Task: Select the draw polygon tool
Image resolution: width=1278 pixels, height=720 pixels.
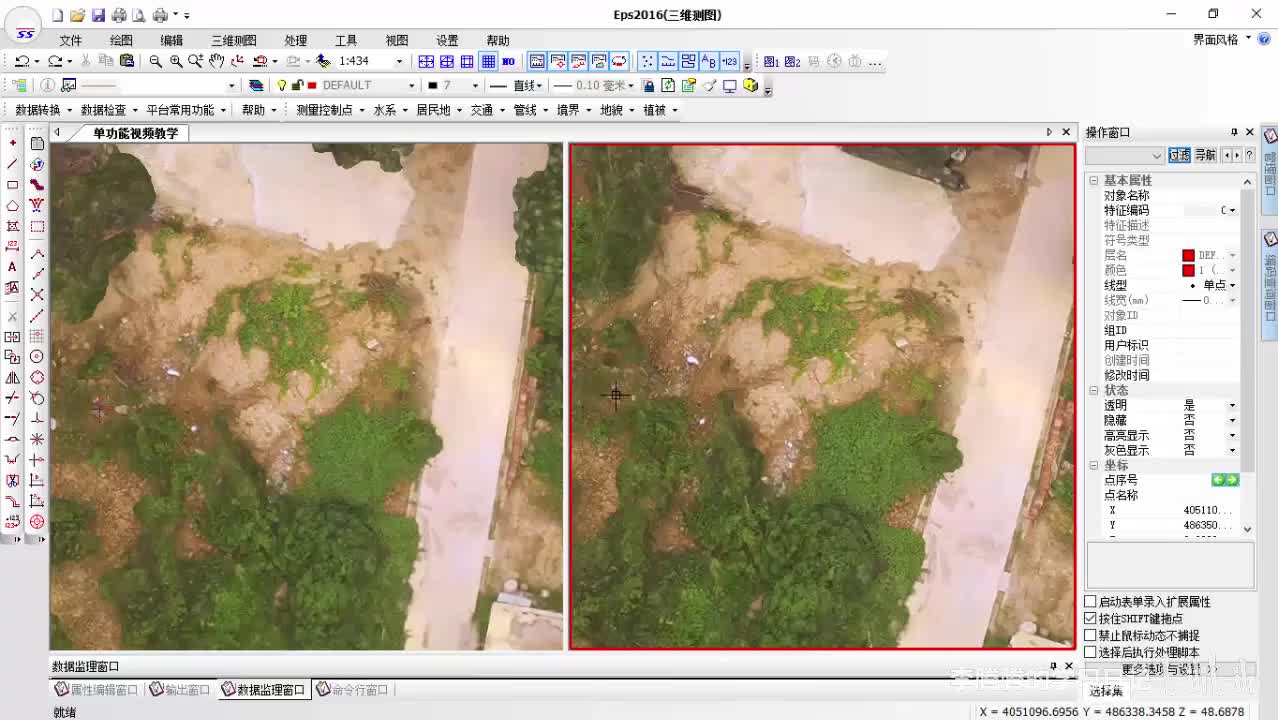Action: (12, 206)
